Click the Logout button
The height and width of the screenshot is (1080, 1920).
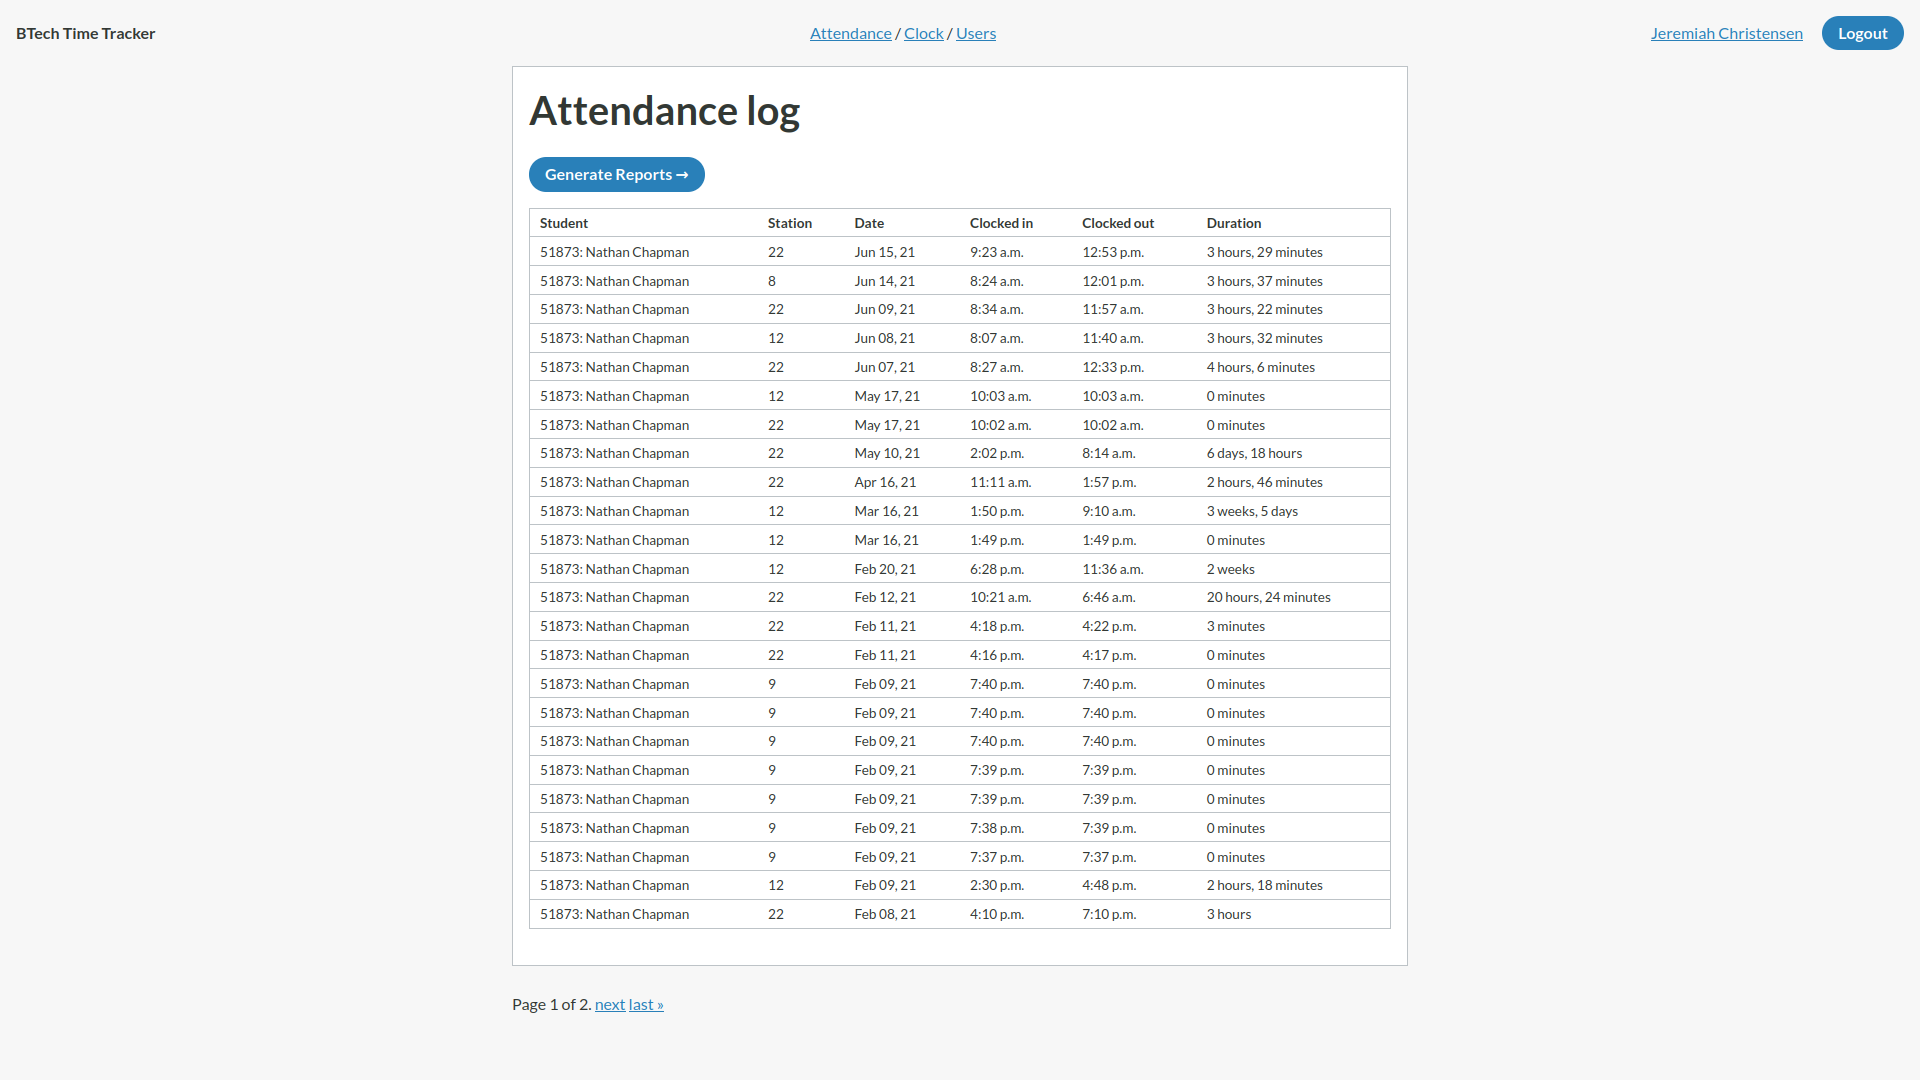click(x=1862, y=34)
